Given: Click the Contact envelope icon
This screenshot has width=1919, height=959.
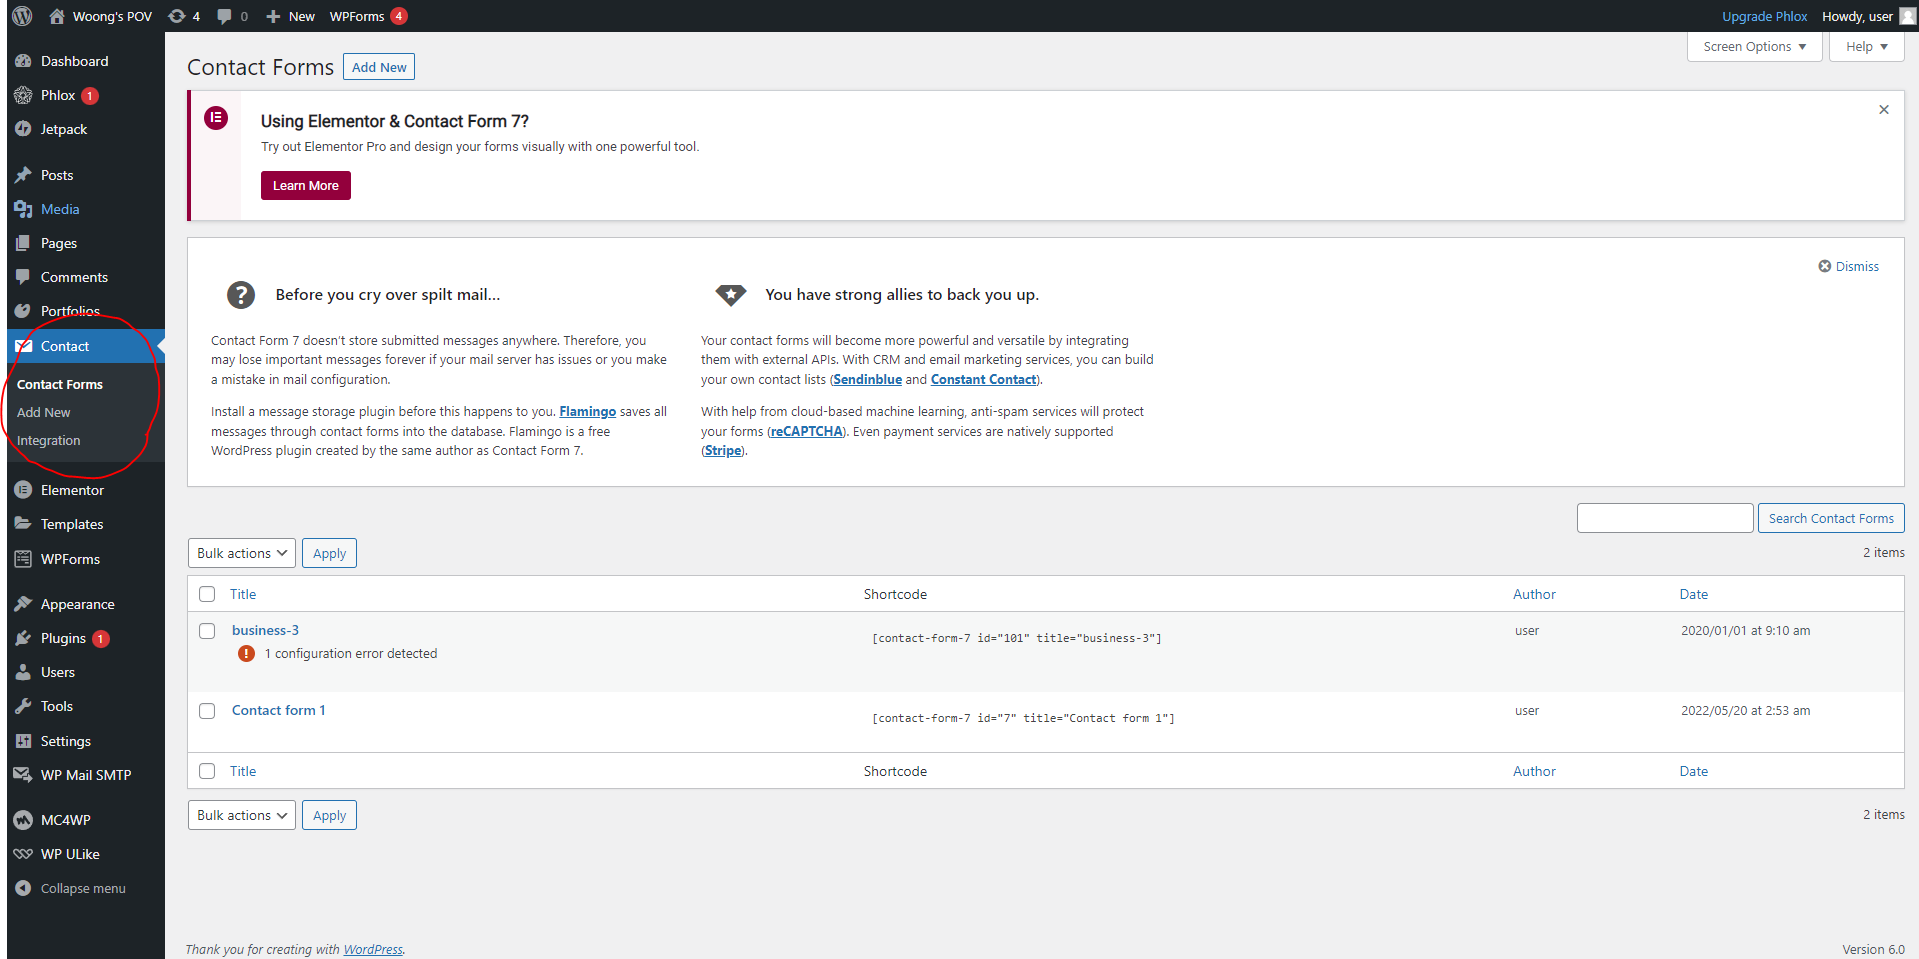Looking at the screenshot, I should pos(23,346).
